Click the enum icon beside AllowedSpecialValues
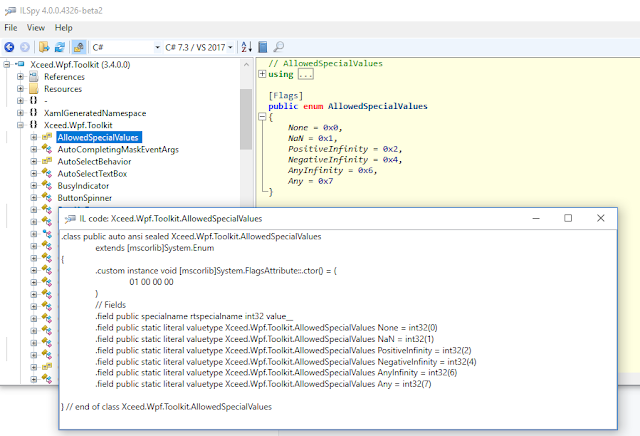Image resolution: width=640 pixels, height=436 pixels. (x=47, y=137)
